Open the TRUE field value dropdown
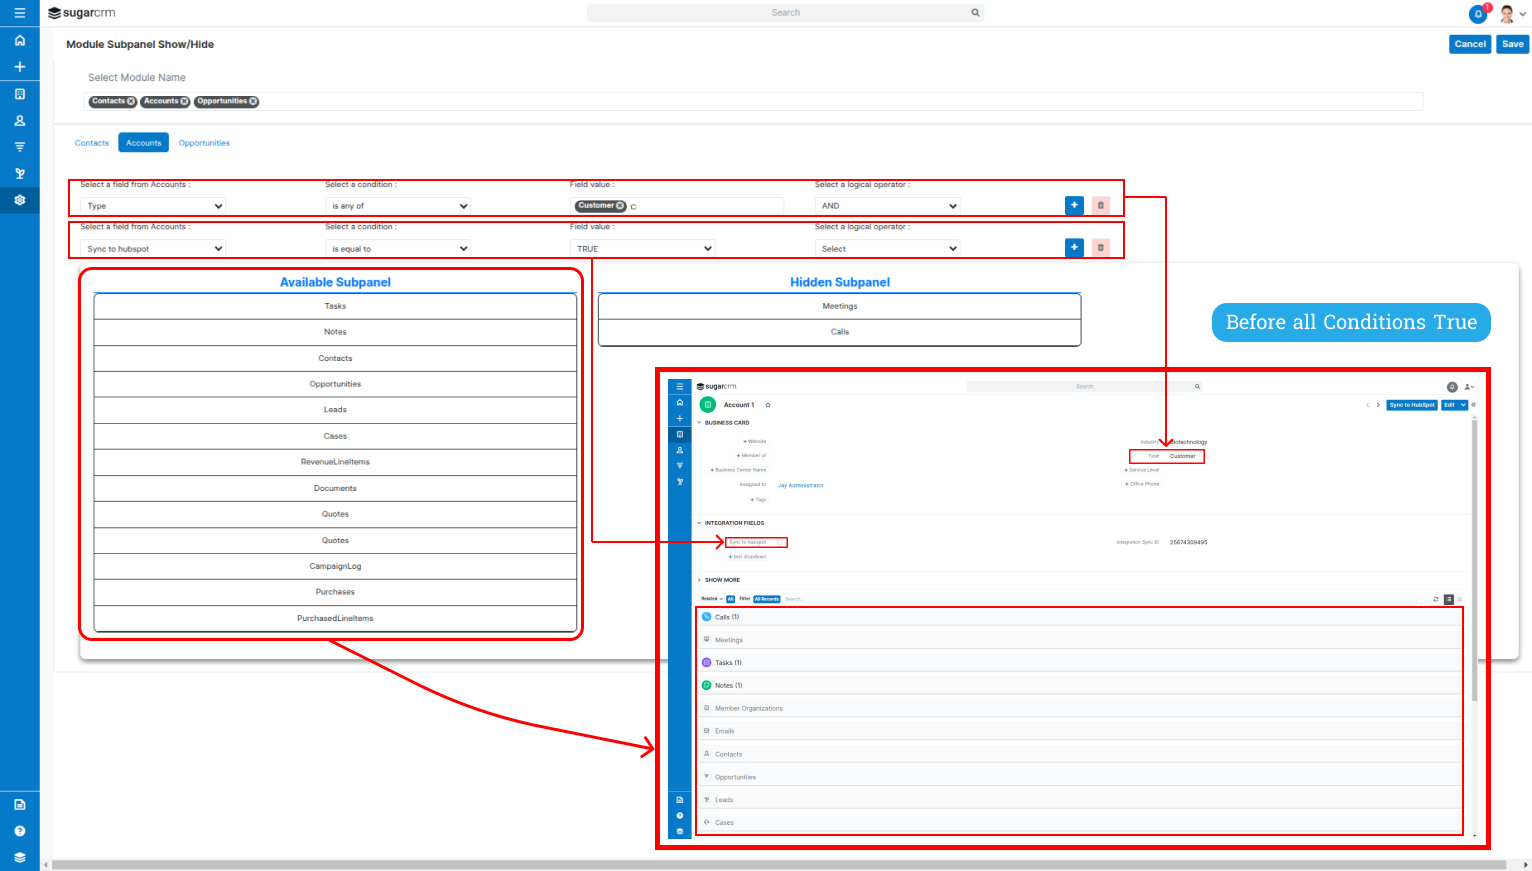Image resolution: width=1532 pixels, height=871 pixels. (643, 248)
